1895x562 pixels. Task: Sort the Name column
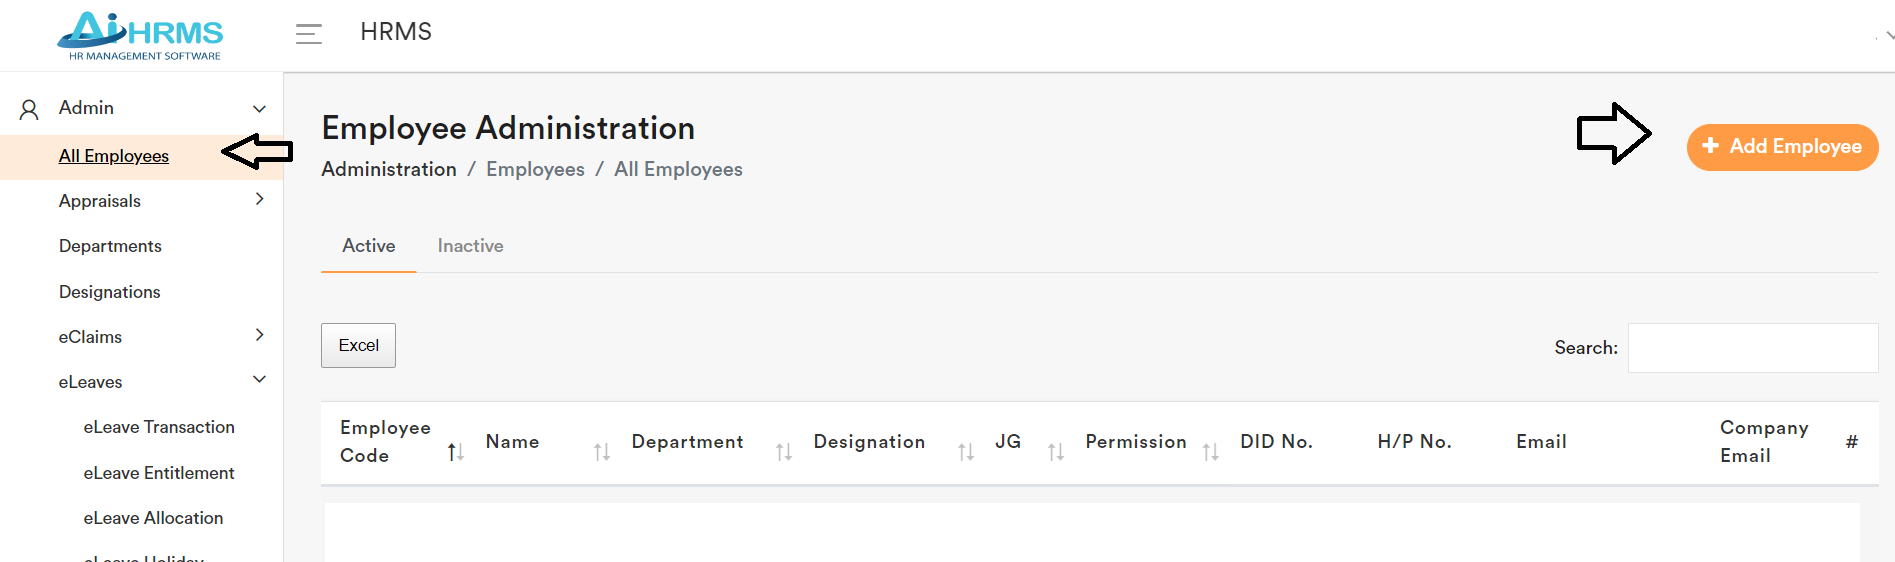tap(602, 452)
